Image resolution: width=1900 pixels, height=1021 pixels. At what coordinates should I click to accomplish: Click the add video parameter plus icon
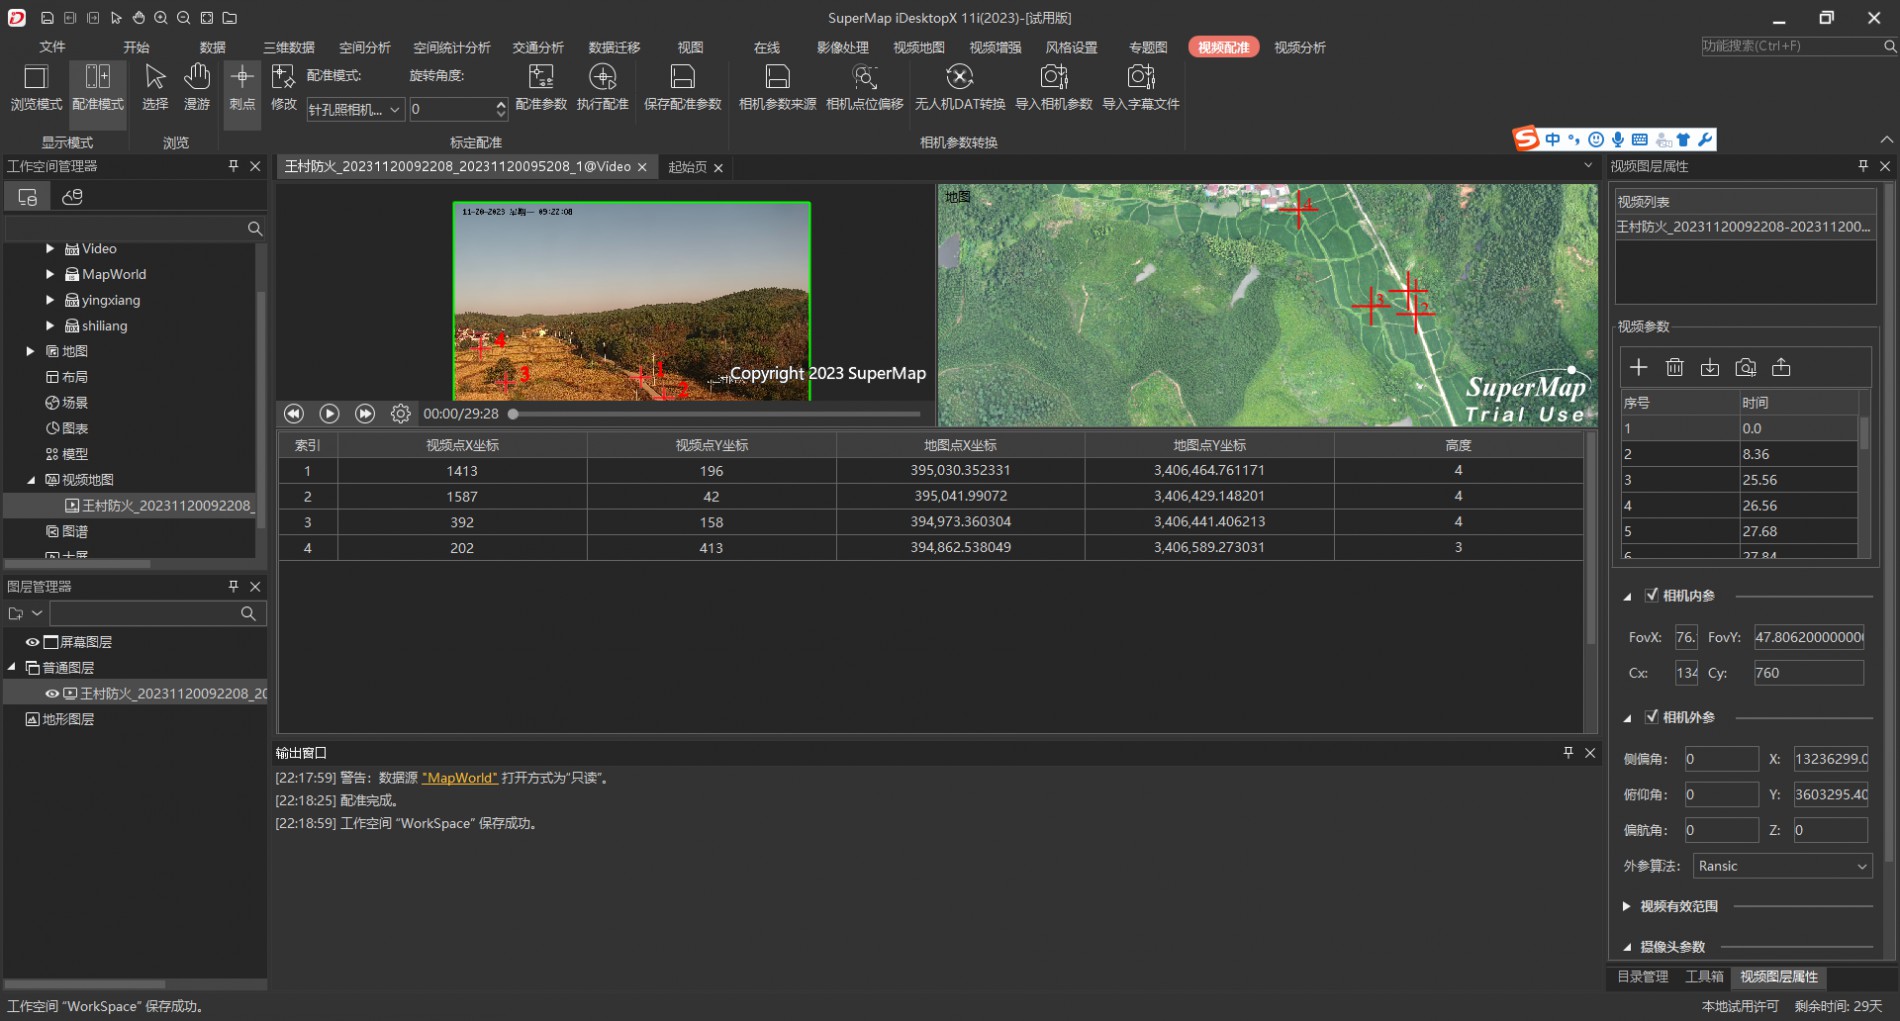pos(1638,368)
